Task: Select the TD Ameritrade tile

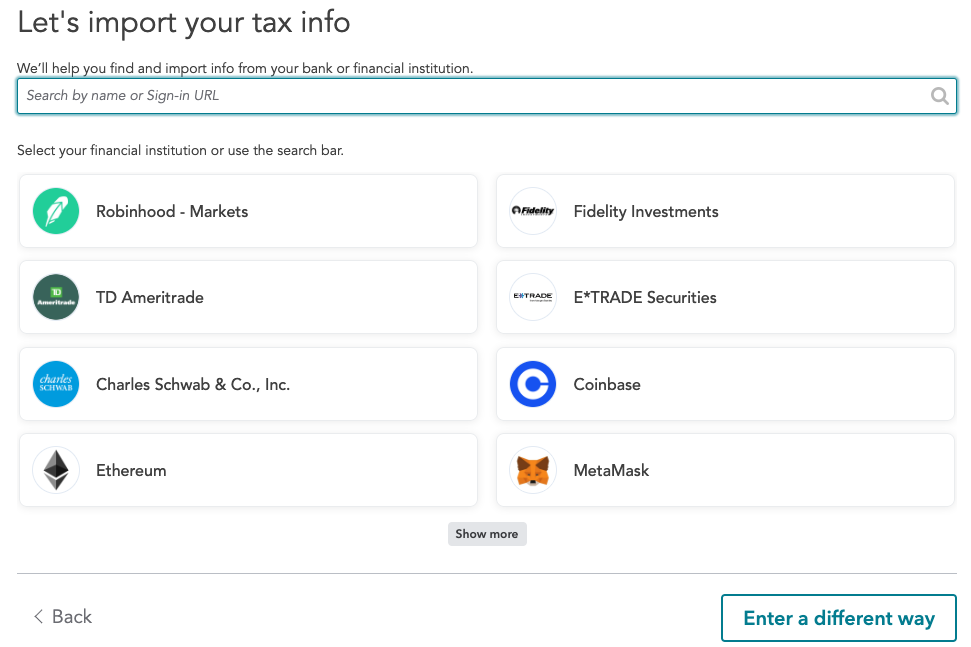Action: pyautogui.click(x=247, y=297)
